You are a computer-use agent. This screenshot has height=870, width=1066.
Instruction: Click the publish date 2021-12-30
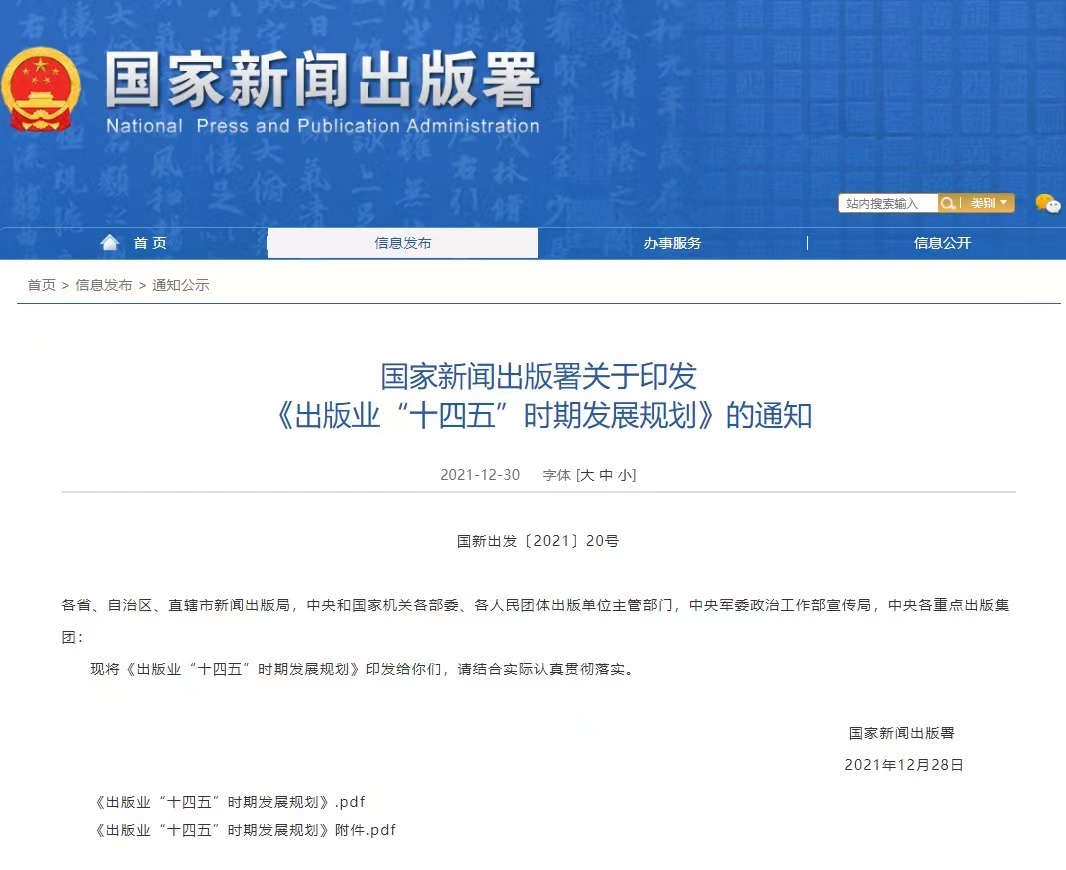coord(480,475)
